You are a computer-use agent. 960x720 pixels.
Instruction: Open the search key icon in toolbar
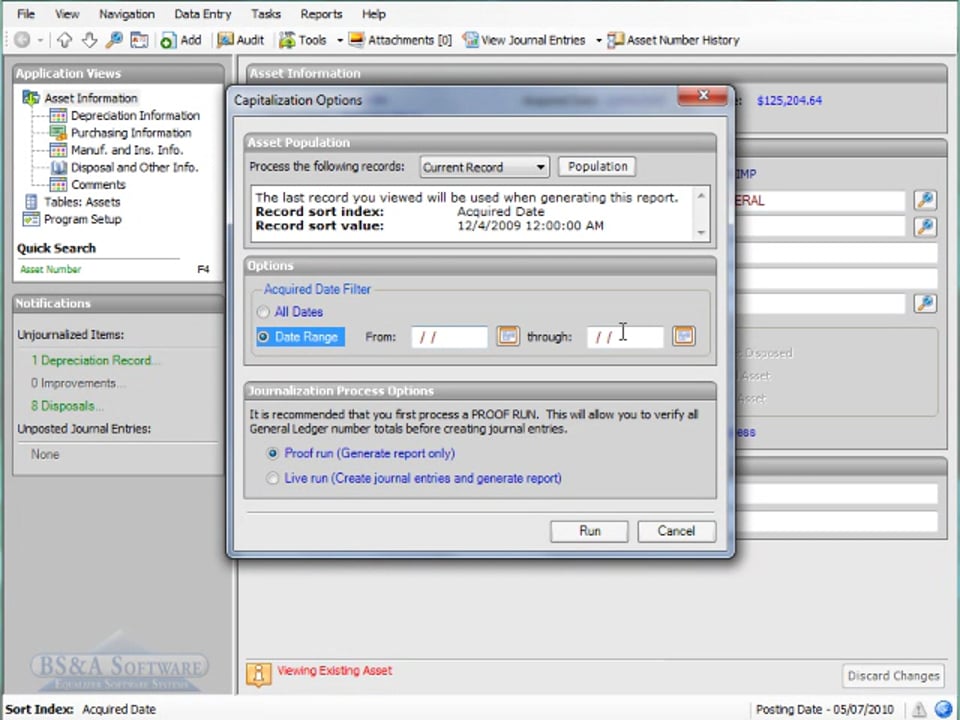114,40
